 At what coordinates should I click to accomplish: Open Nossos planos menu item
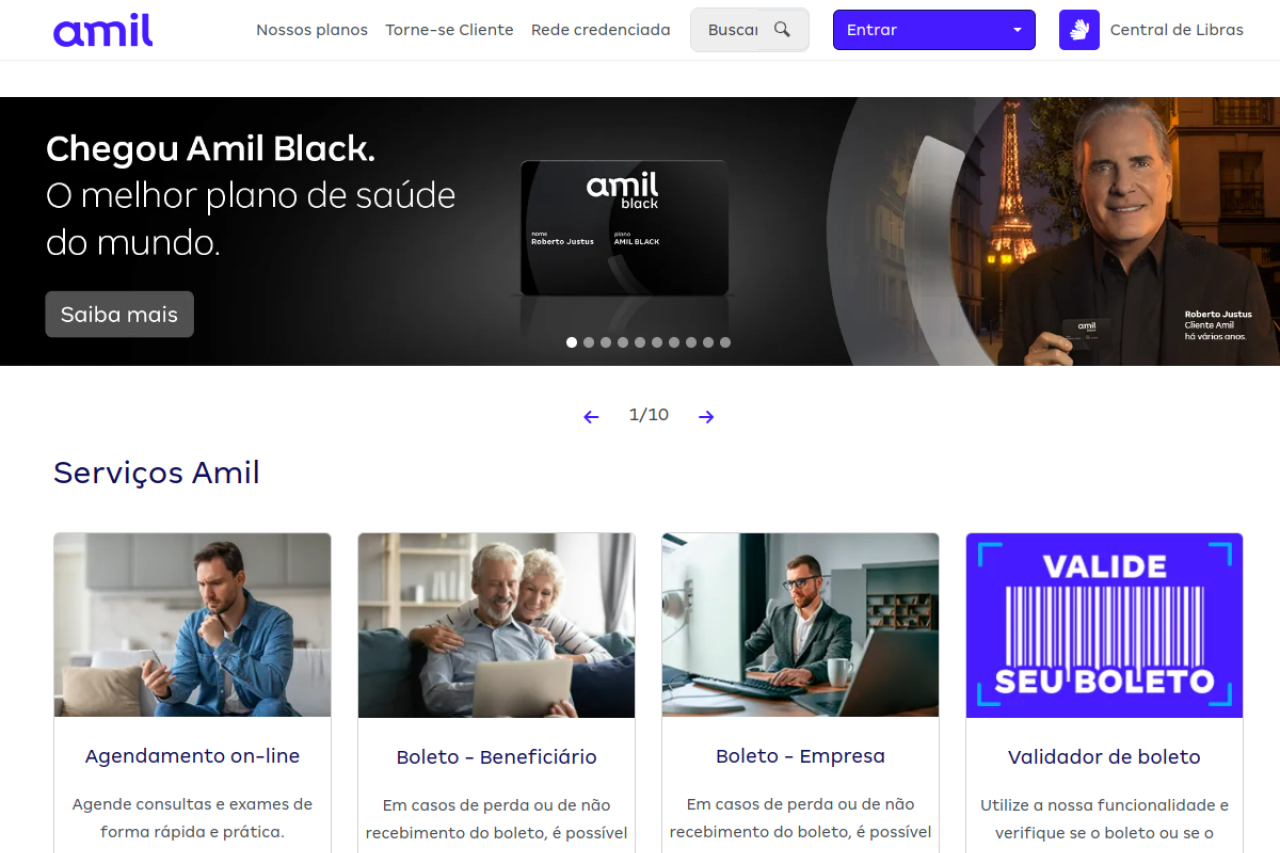pyautogui.click(x=312, y=30)
